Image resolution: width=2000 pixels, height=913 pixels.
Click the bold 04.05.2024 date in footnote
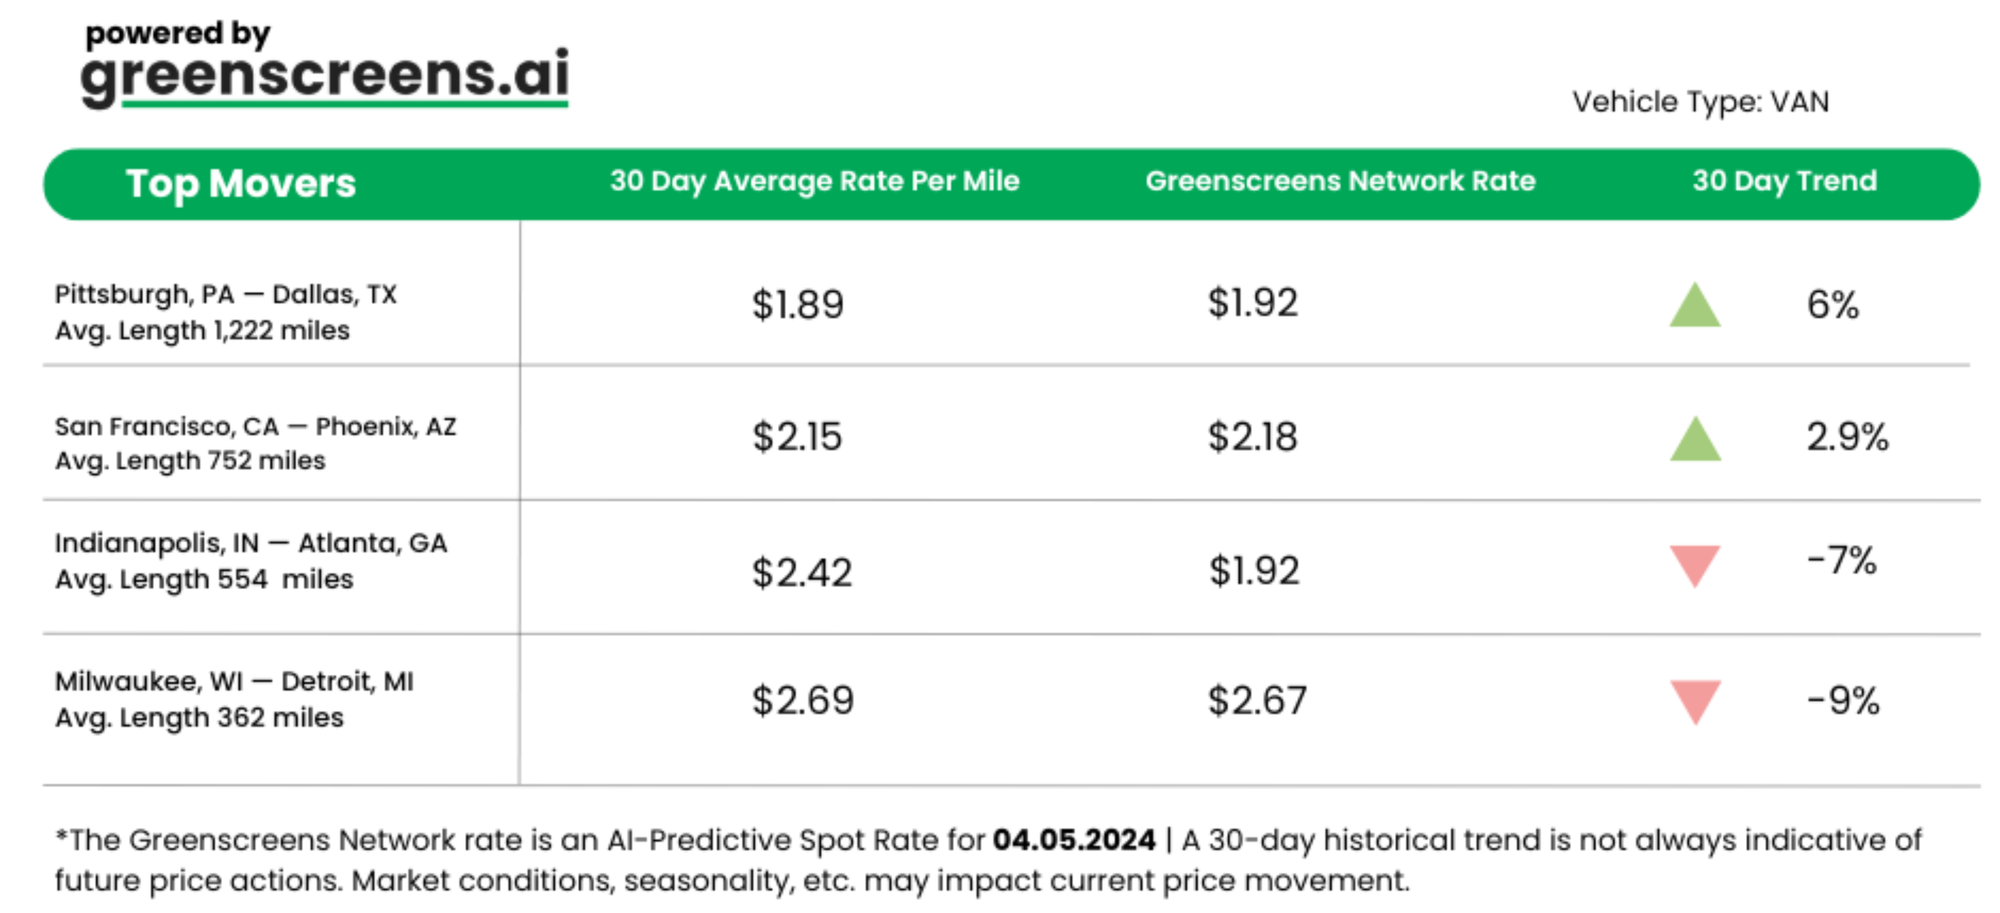coord(1073,840)
